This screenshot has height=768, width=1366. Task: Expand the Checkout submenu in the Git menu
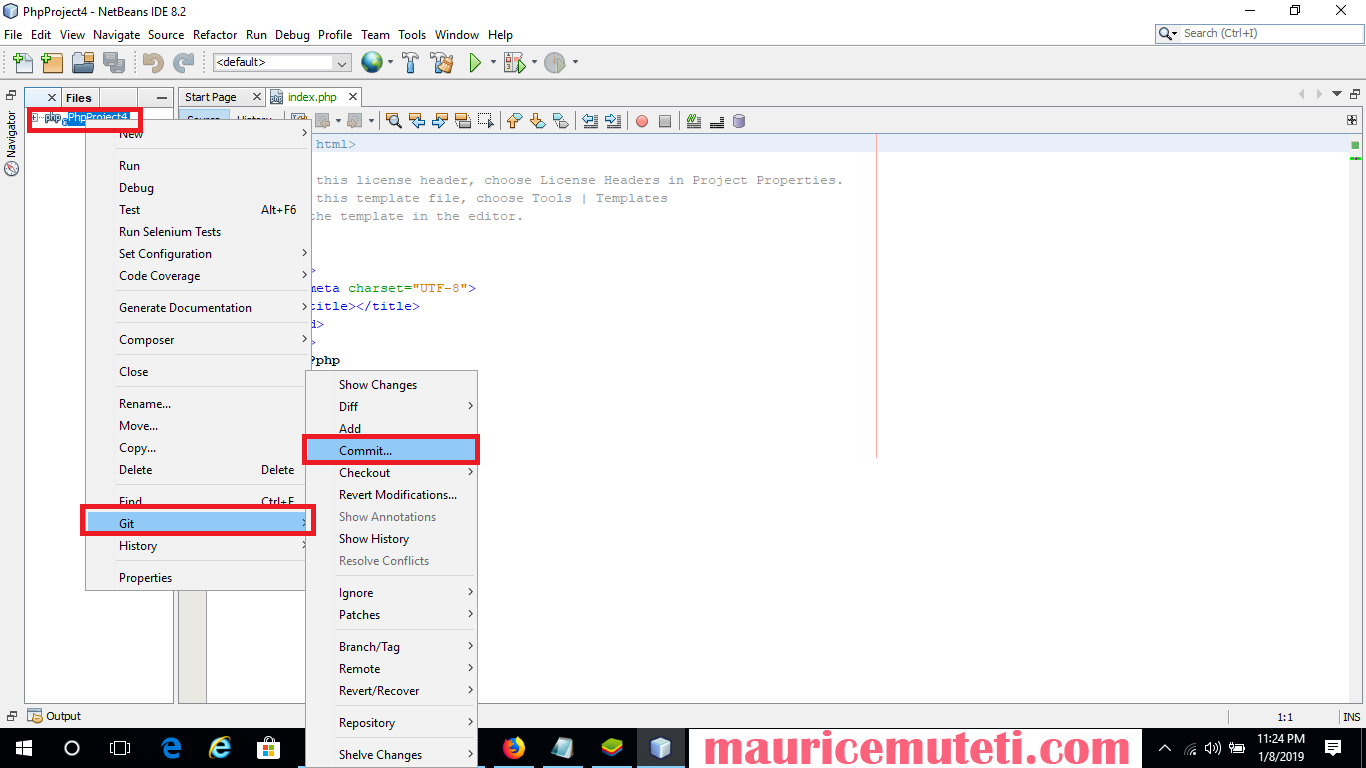[x=392, y=473]
